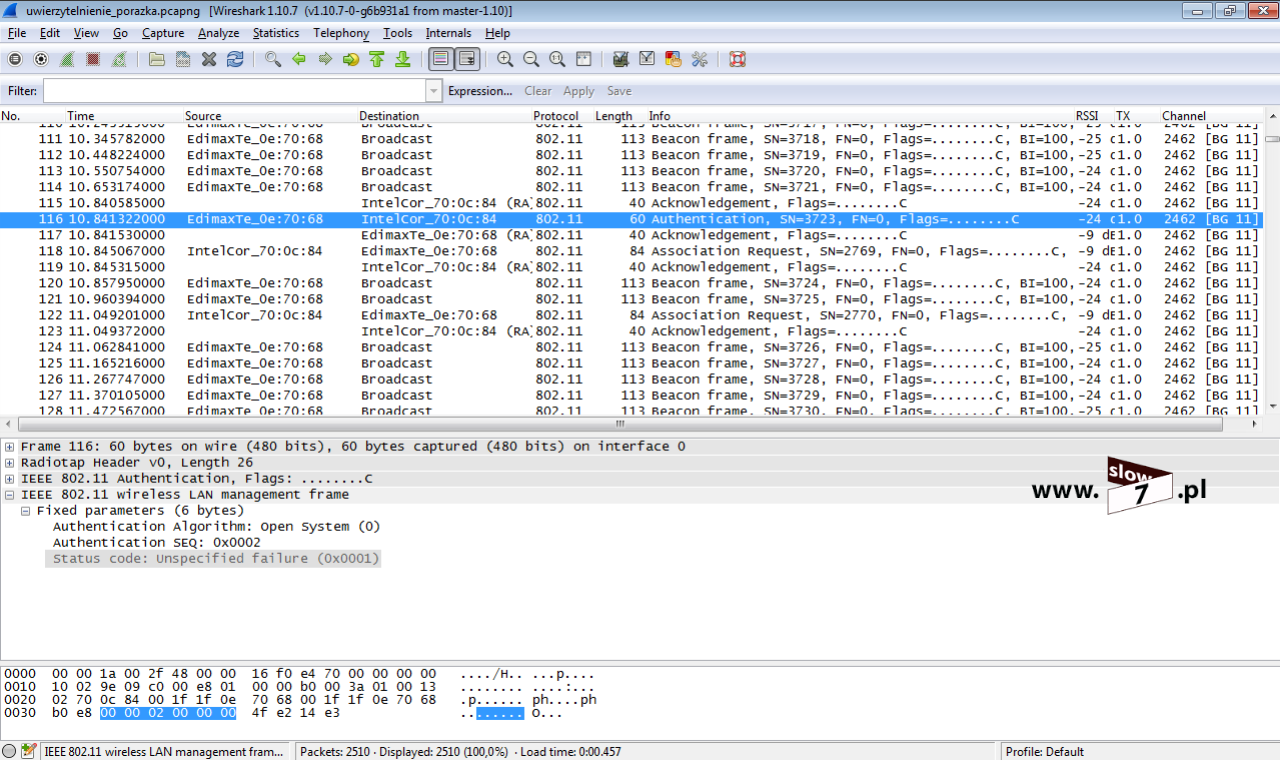Image resolution: width=1280 pixels, height=760 pixels.
Task: Sort packets by Source column
Action: tap(203, 116)
